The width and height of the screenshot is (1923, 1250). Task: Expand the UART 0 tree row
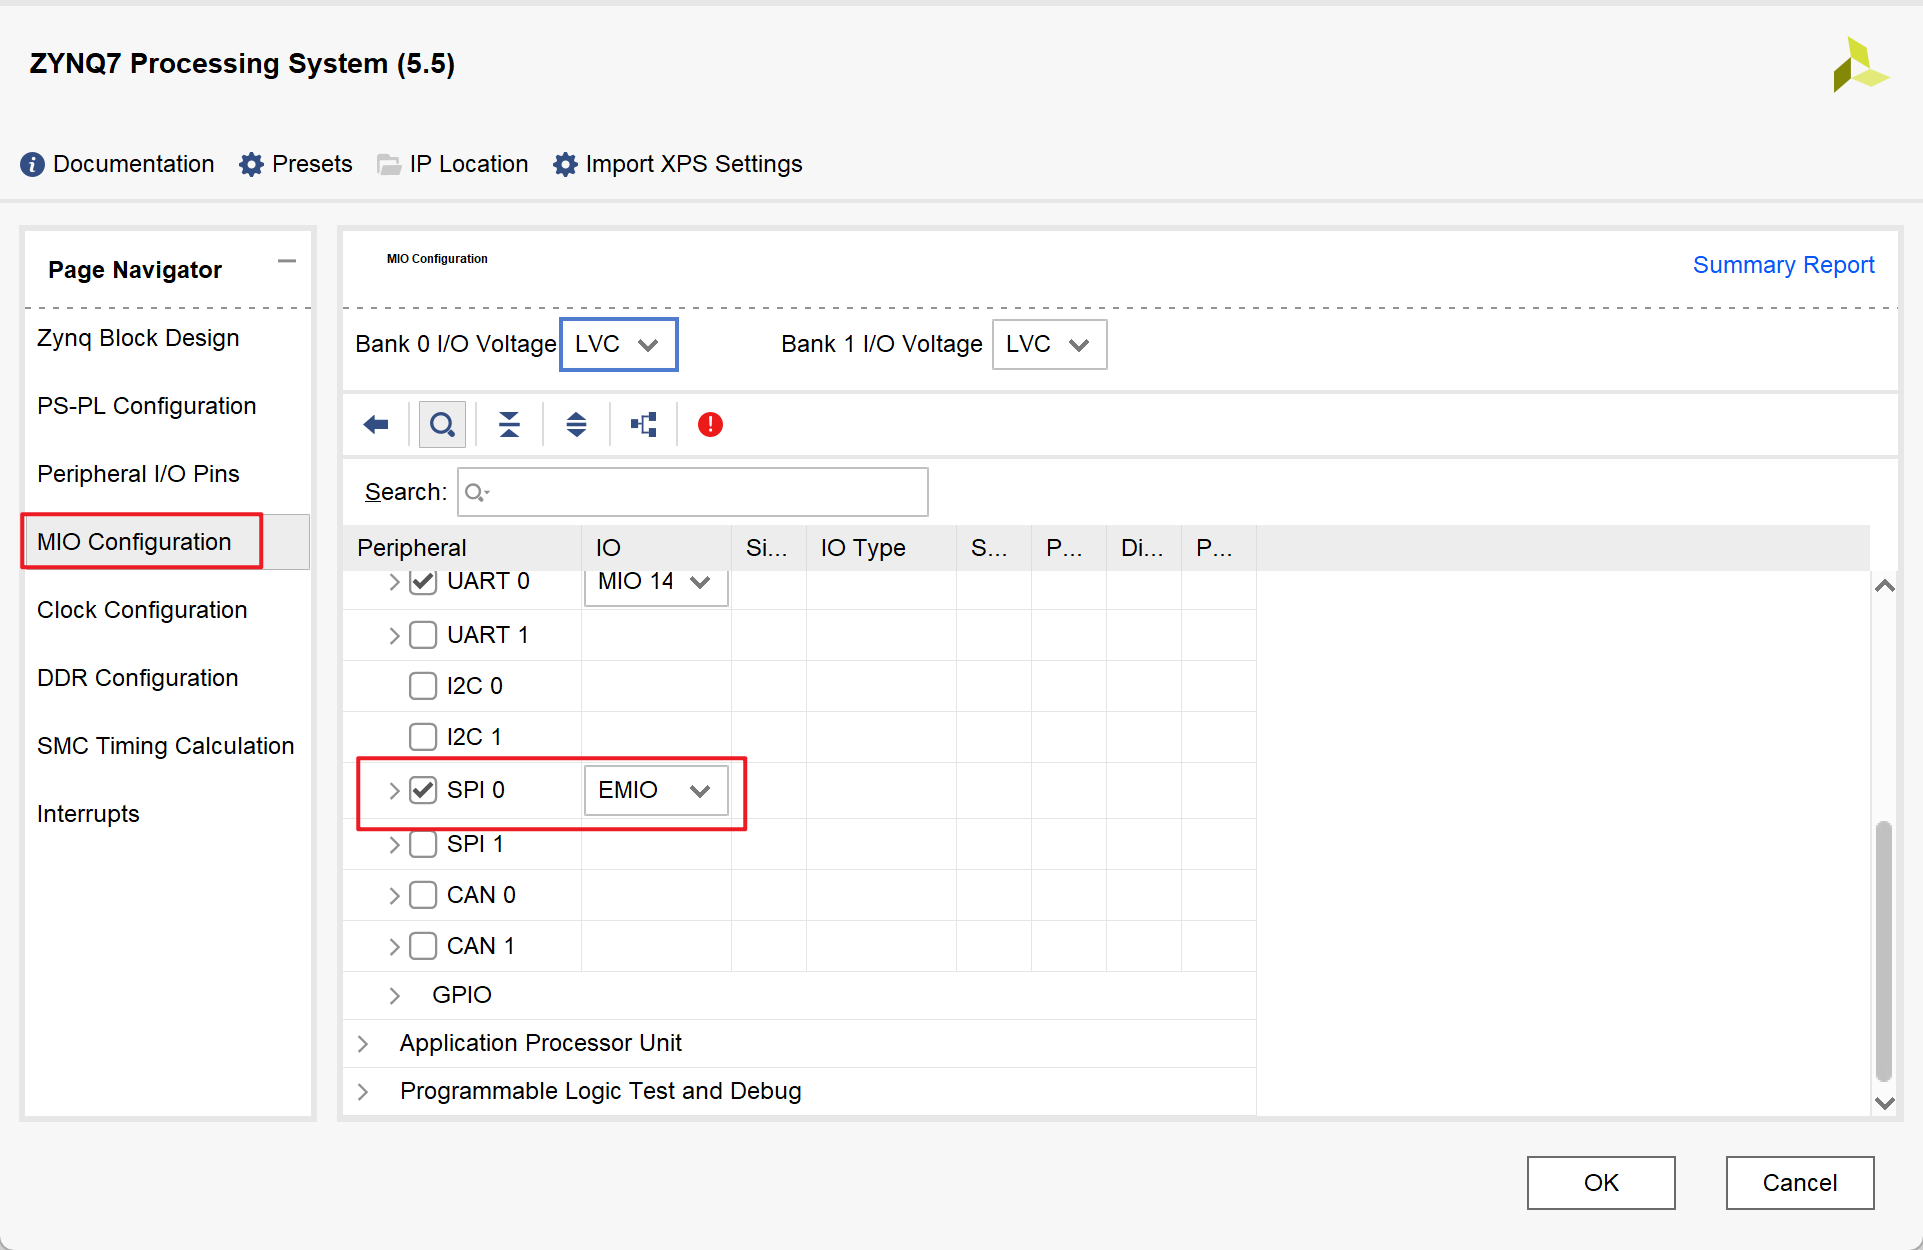(394, 582)
